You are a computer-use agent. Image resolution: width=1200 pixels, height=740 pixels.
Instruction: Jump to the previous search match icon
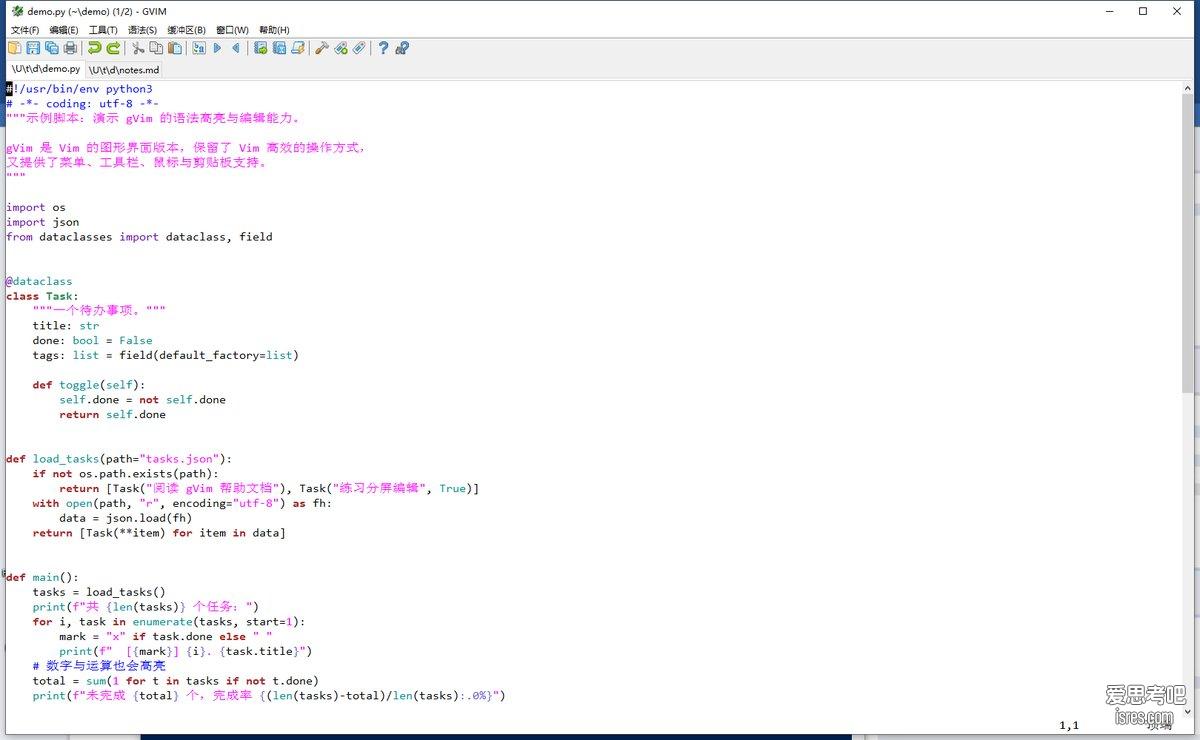pyautogui.click(x=236, y=48)
